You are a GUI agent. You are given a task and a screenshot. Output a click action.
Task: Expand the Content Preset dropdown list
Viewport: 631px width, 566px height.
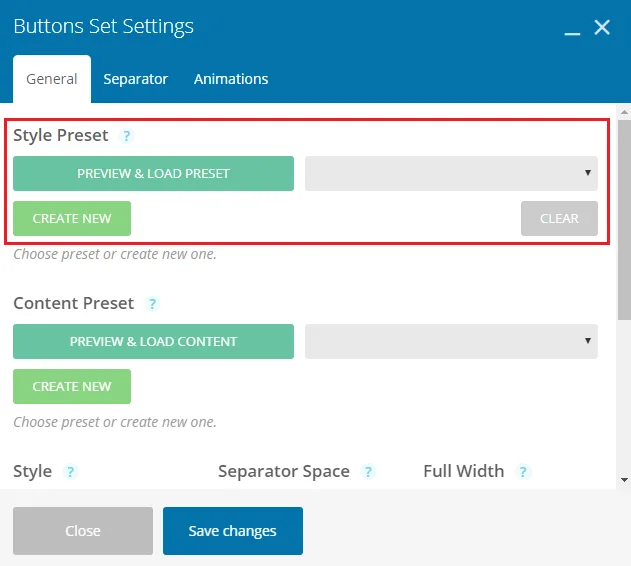click(x=451, y=341)
